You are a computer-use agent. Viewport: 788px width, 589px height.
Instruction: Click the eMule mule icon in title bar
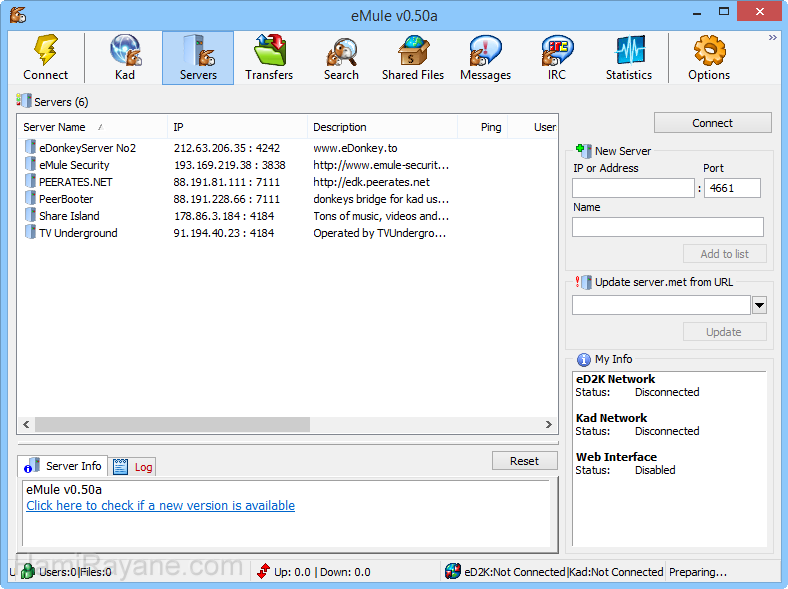pos(18,15)
